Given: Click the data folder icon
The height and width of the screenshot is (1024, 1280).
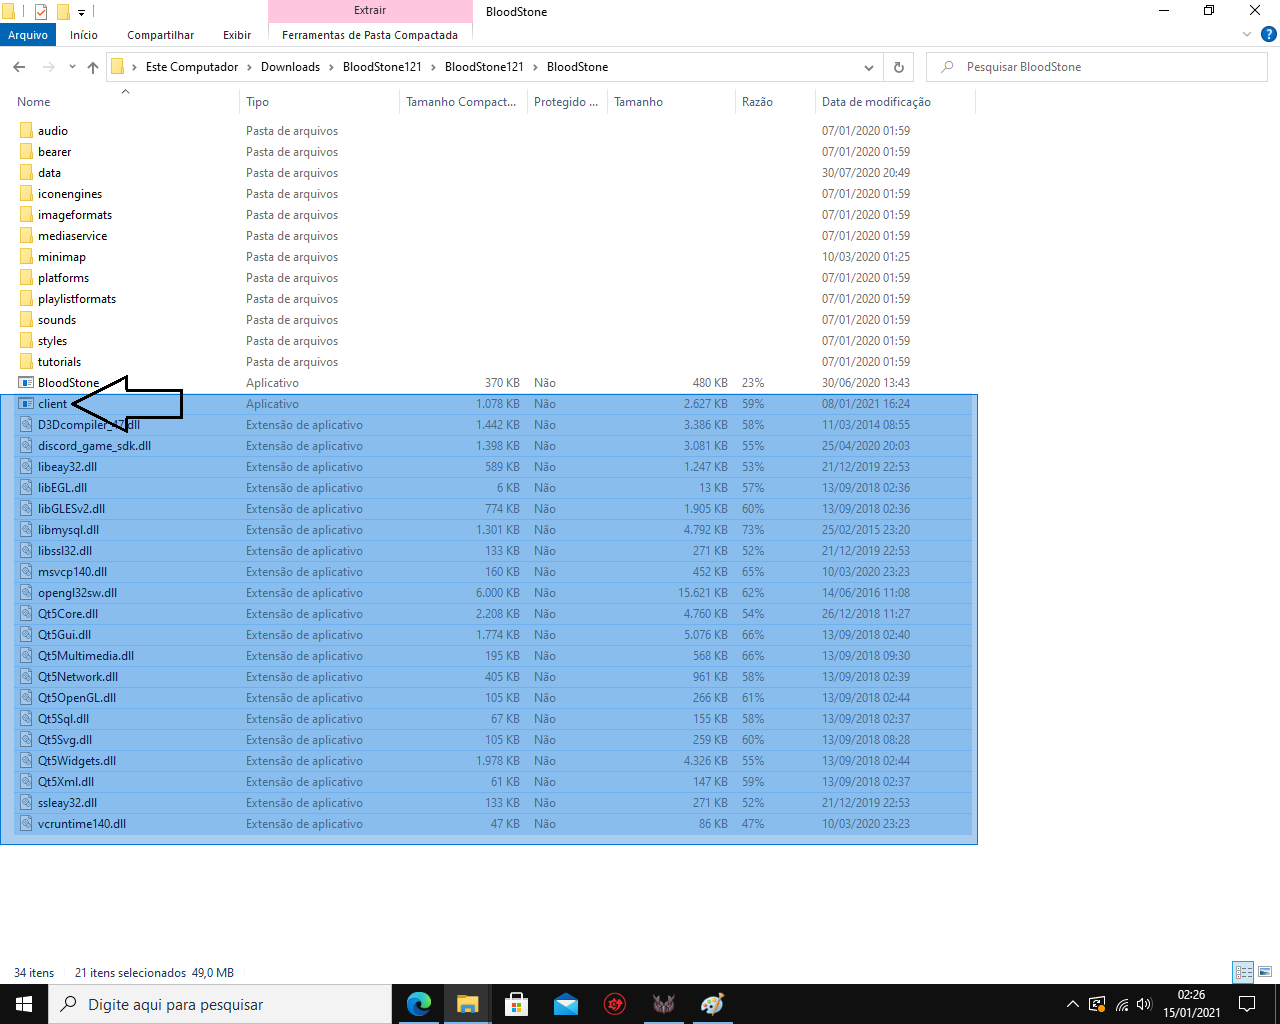Looking at the screenshot, I should (x=26, y=173).
